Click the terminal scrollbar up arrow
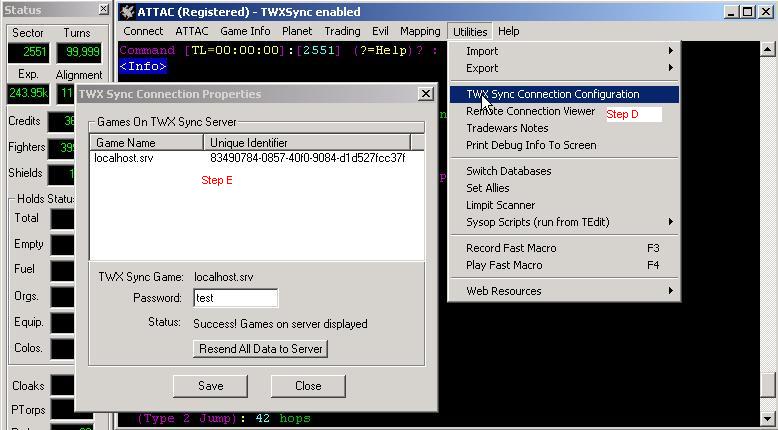 click(767, 49)
